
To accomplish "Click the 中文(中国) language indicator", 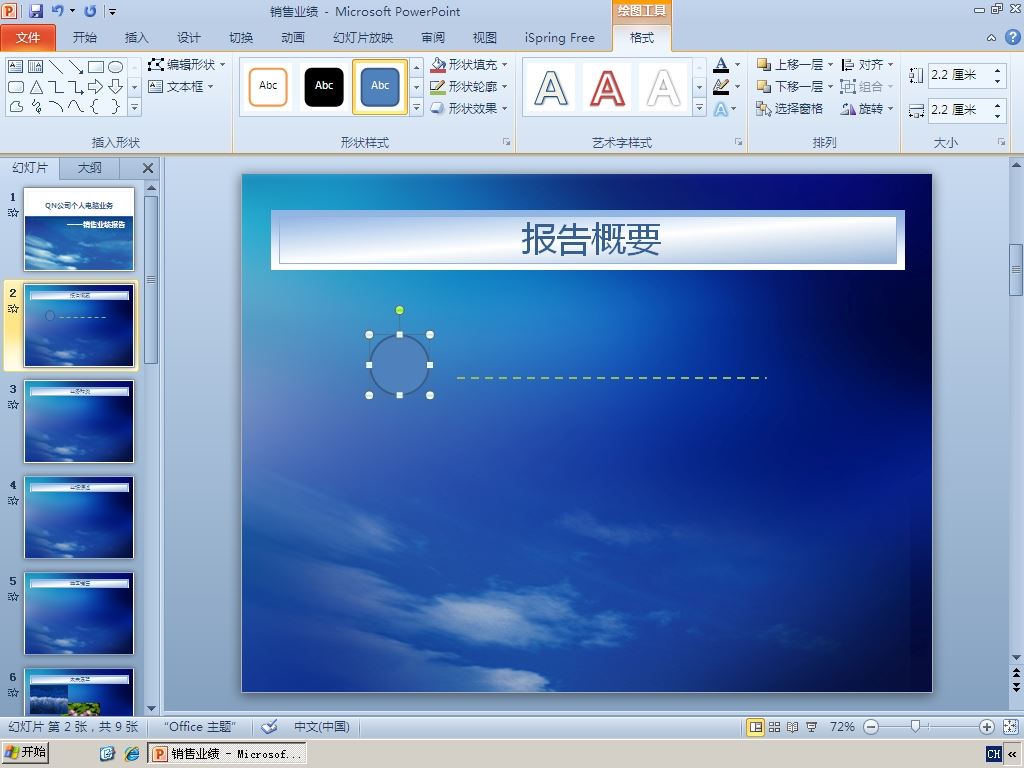I will pos(321,726).
